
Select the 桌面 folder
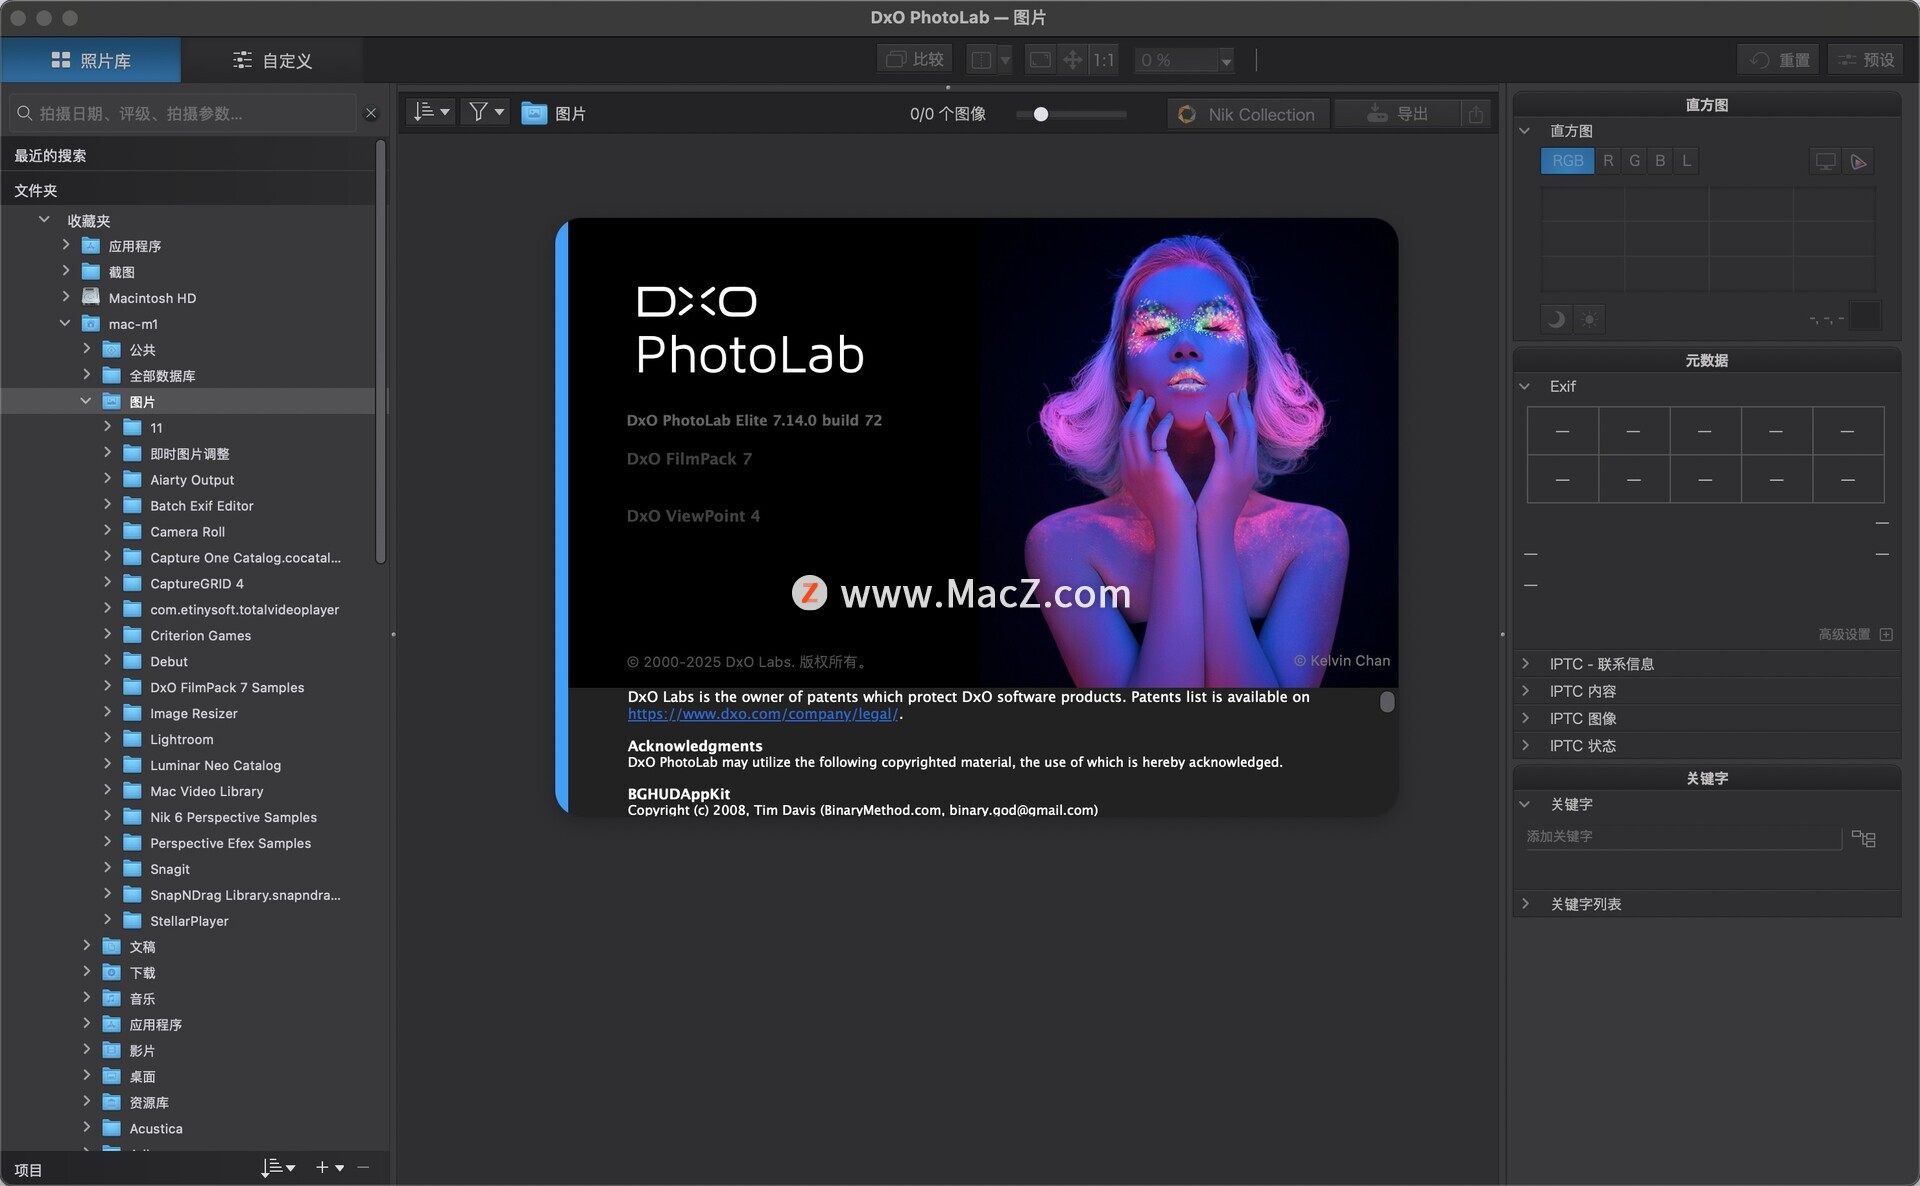(x=142, y=1077)
